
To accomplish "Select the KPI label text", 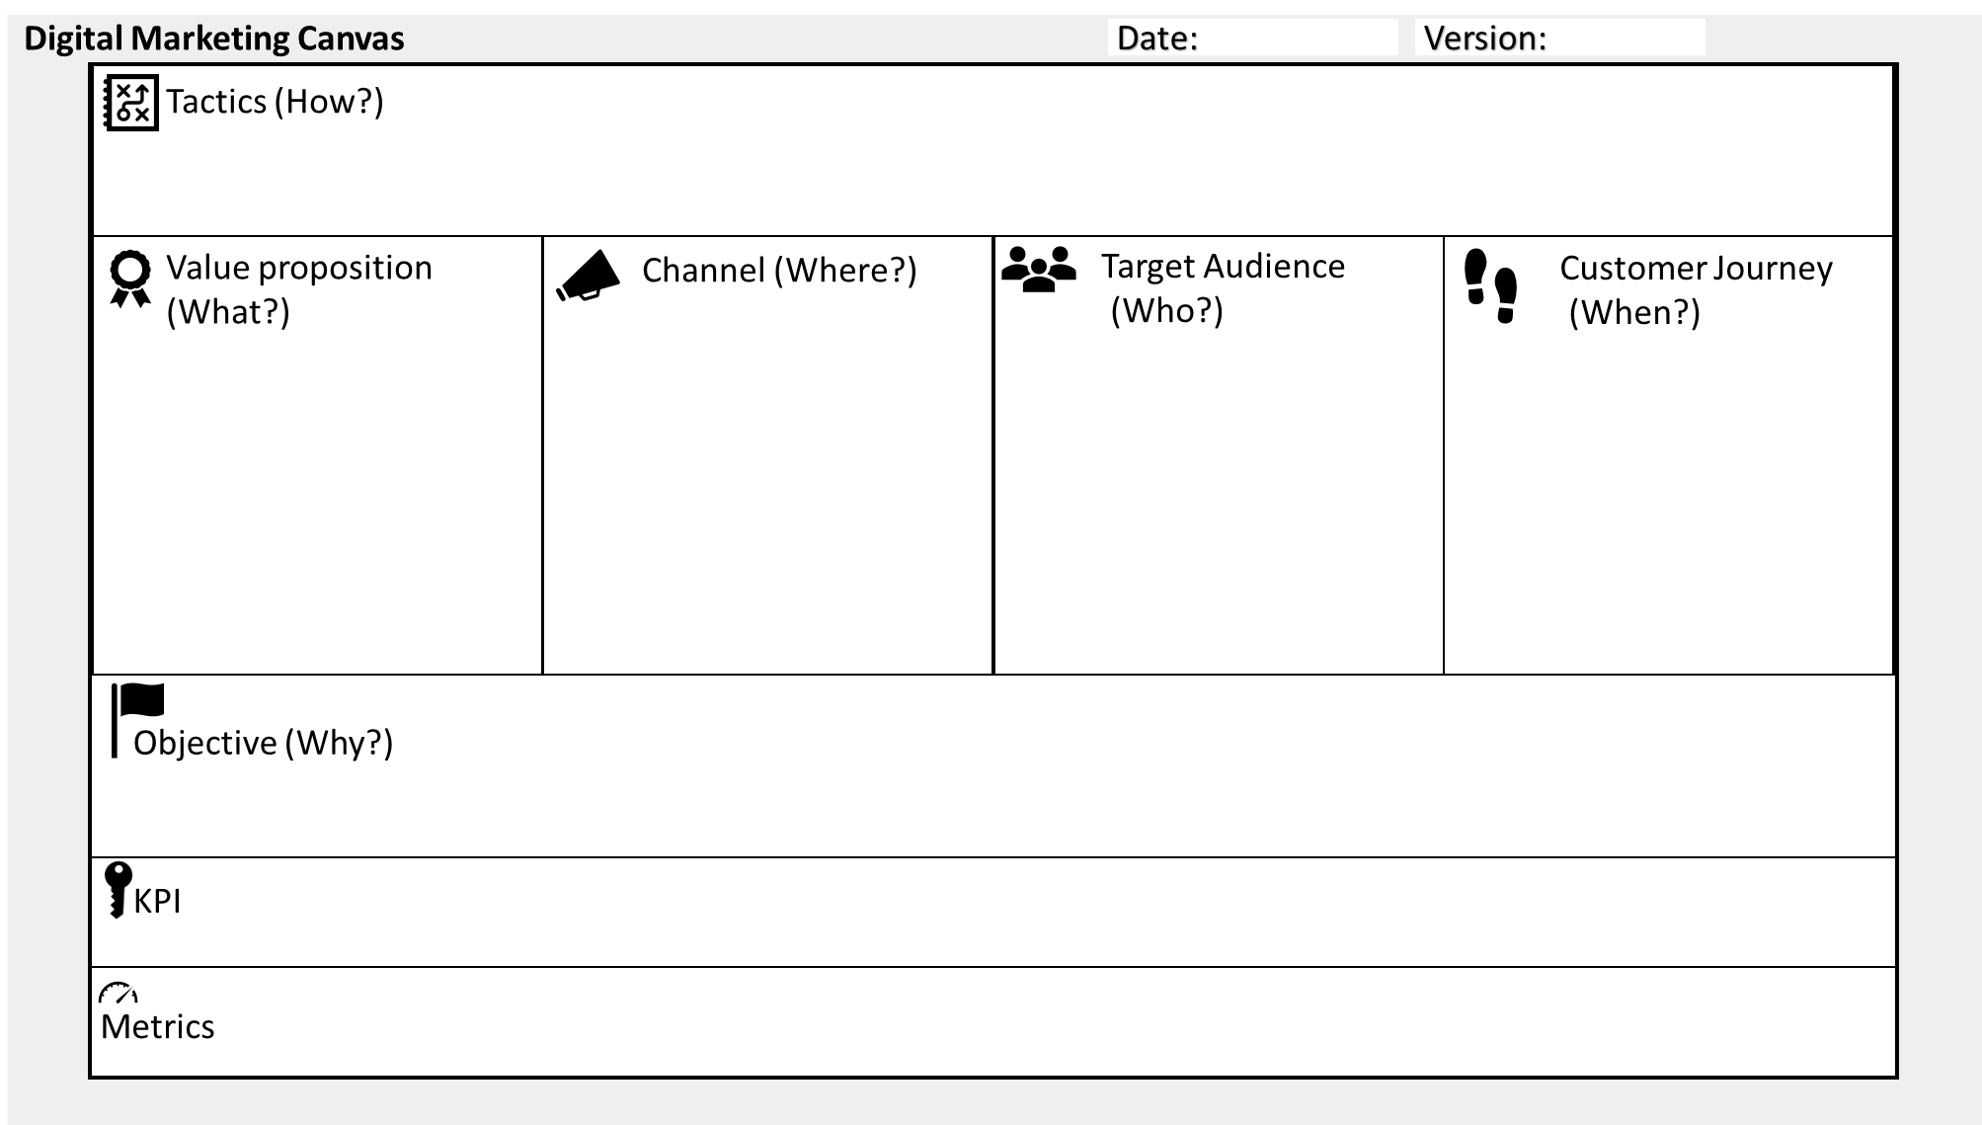I will coord(157,901).
